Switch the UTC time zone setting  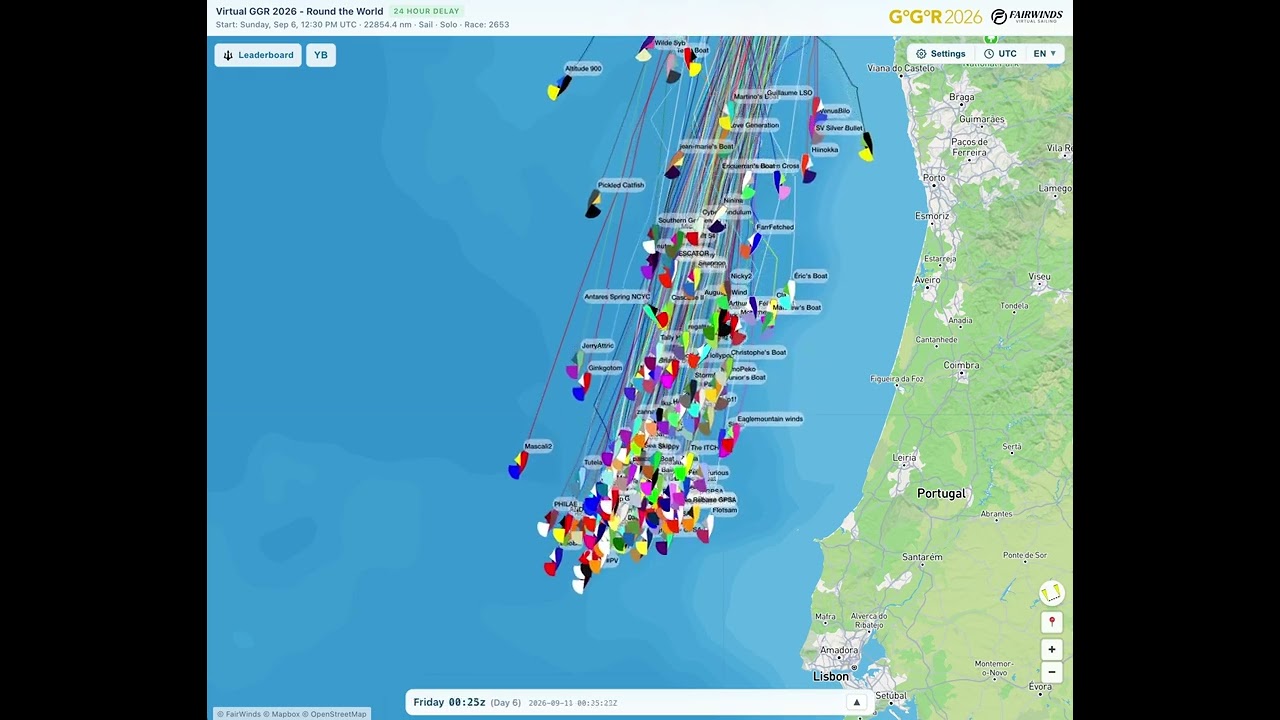click(x=1000, y=54)
